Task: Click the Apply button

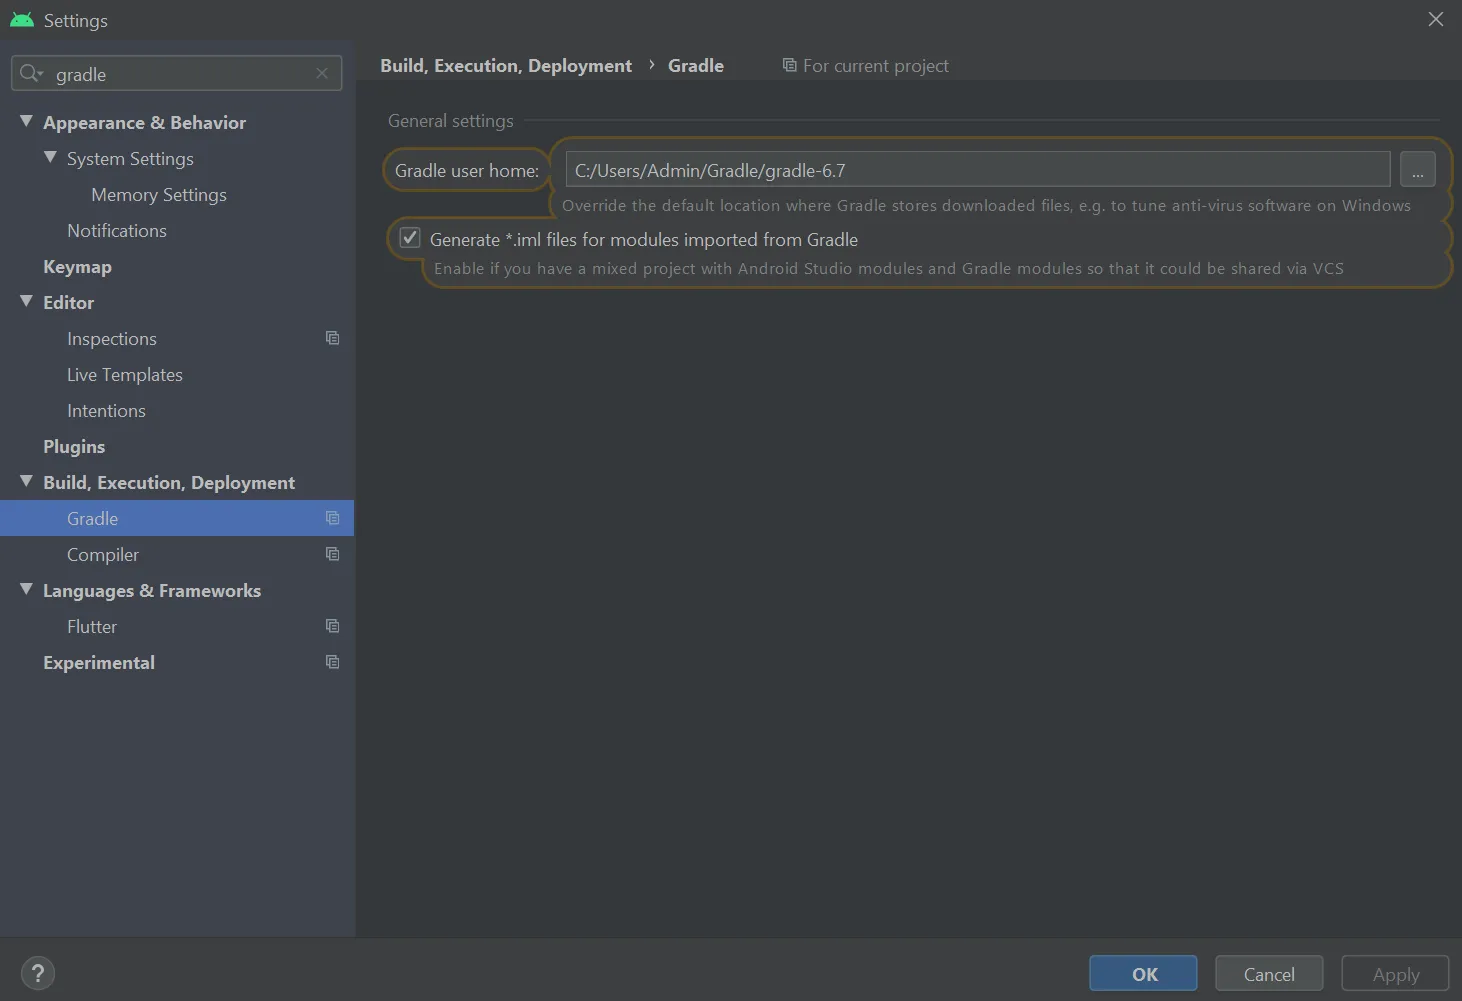Action: tap(1395, 974)
